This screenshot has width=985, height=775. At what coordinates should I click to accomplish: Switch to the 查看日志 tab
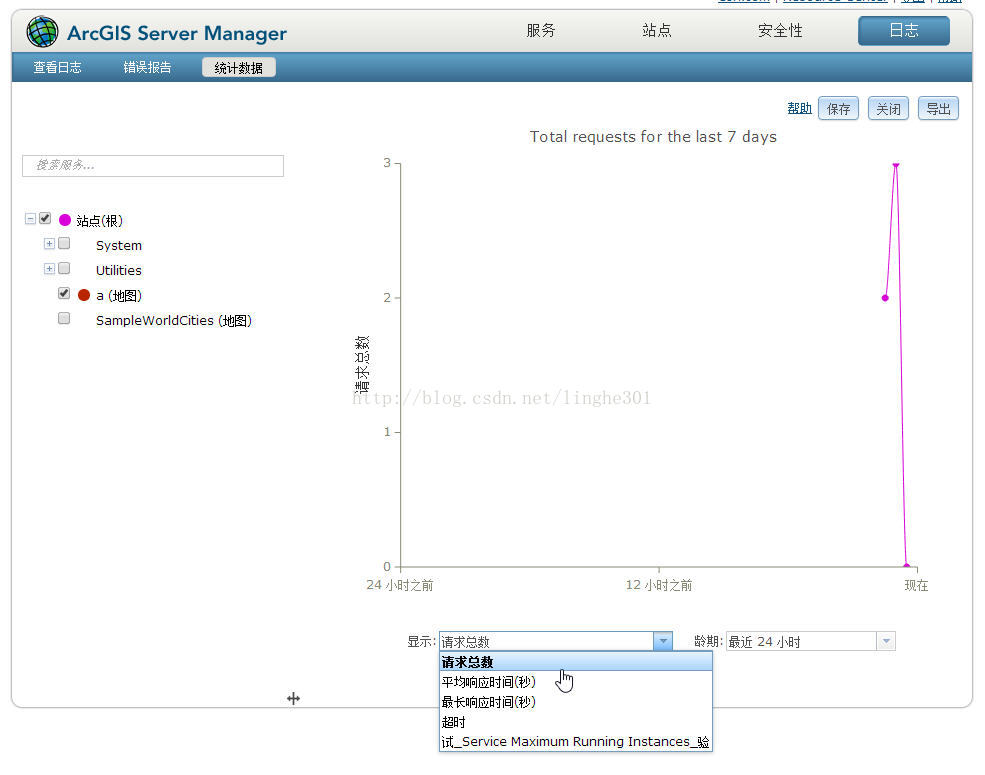[x=57, y=68]
